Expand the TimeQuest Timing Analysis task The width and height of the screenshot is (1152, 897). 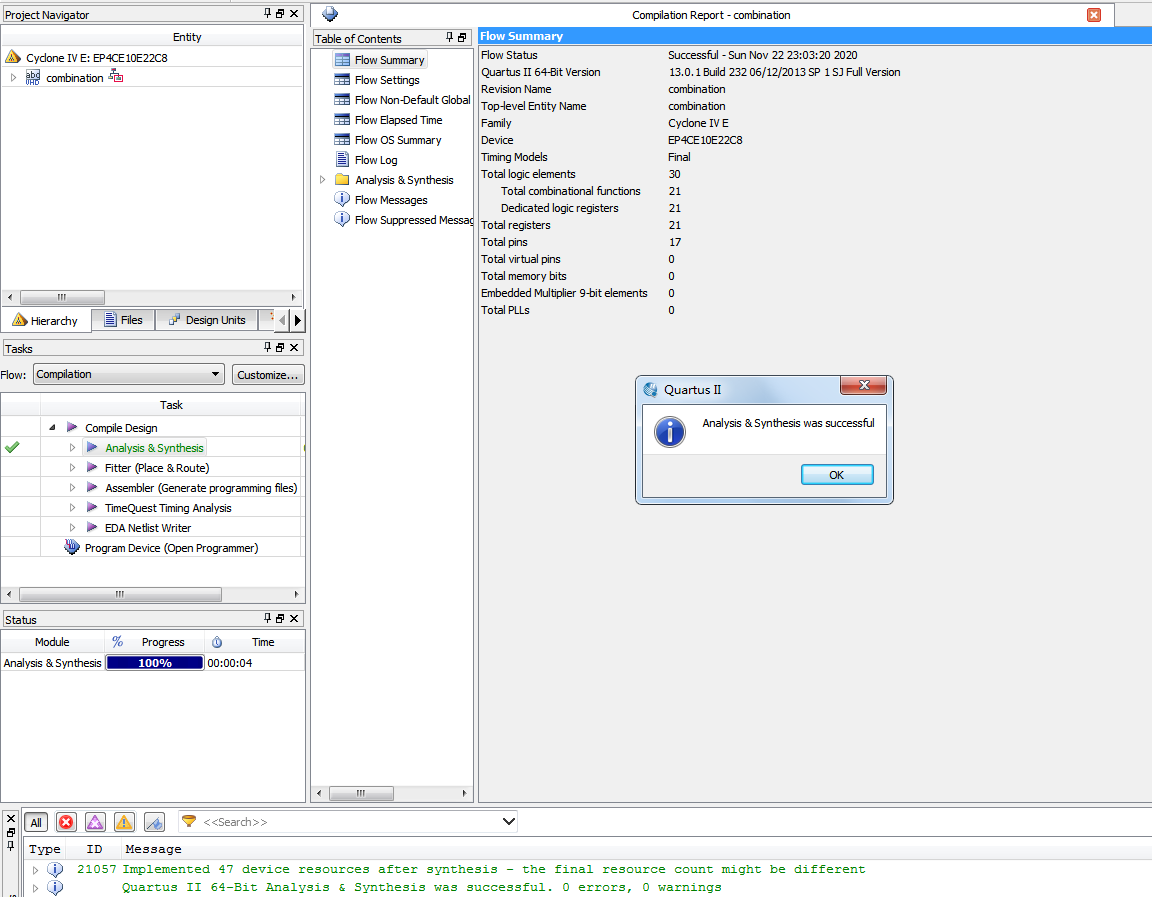pyautogui.click(x=72, y=507)
